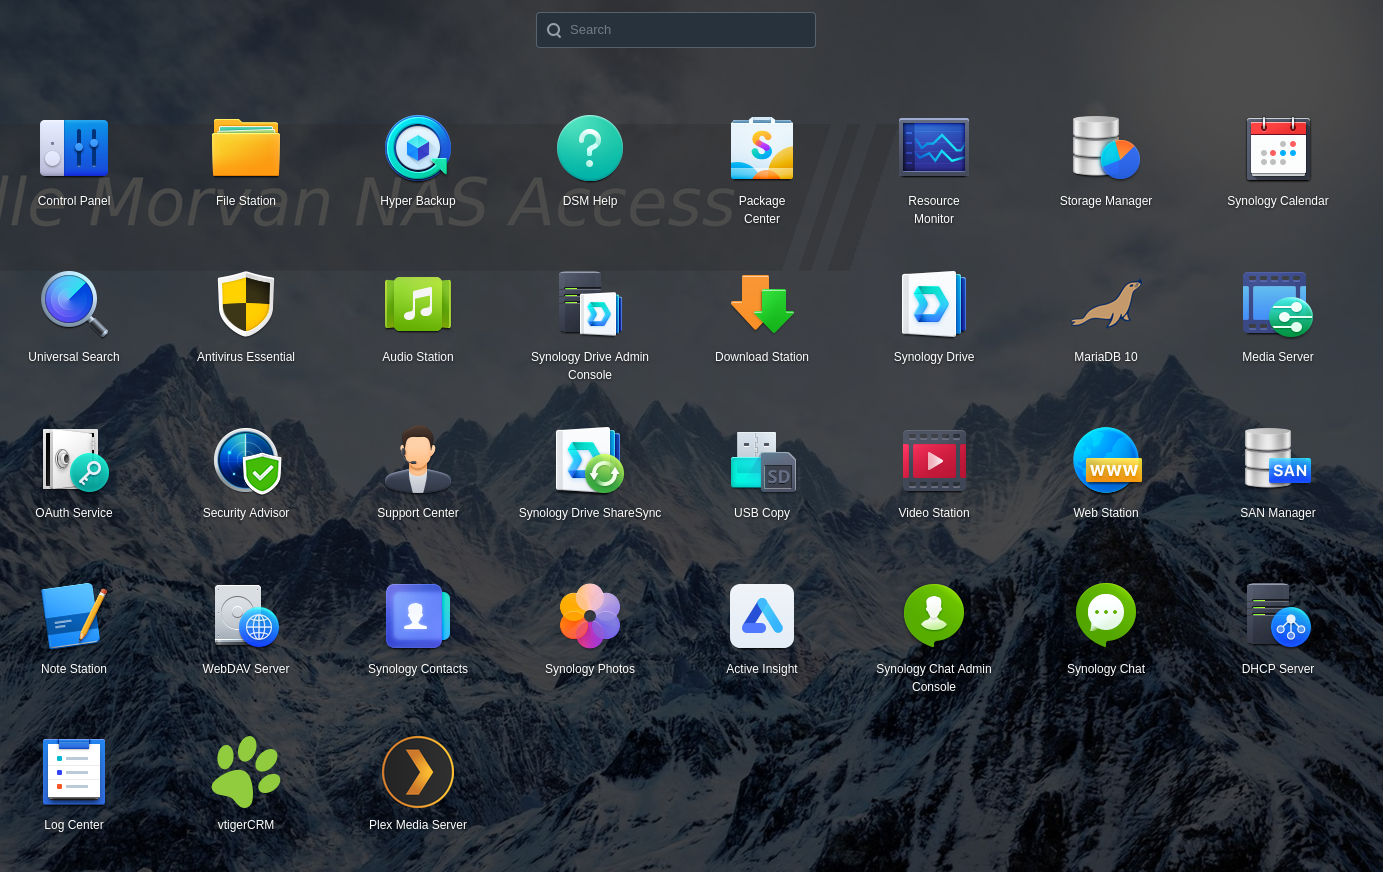Launch Download Station

tap(762, 304)
